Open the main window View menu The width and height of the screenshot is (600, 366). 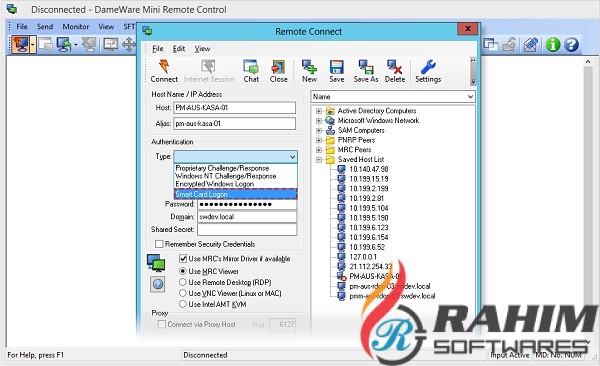point(106,26)
